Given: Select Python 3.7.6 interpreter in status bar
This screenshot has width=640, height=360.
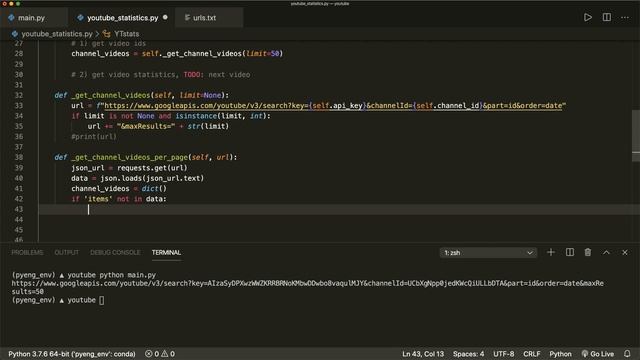Looking at the screenshot, I should click(72, 353).
